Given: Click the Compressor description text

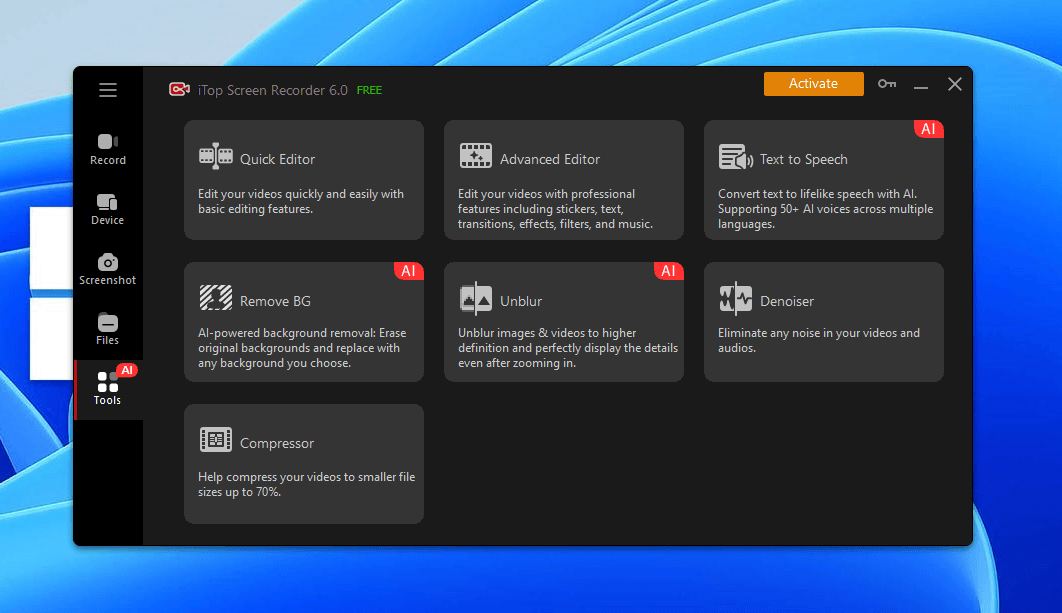Looking at the screenshot, I should click(x=306, y=484).
